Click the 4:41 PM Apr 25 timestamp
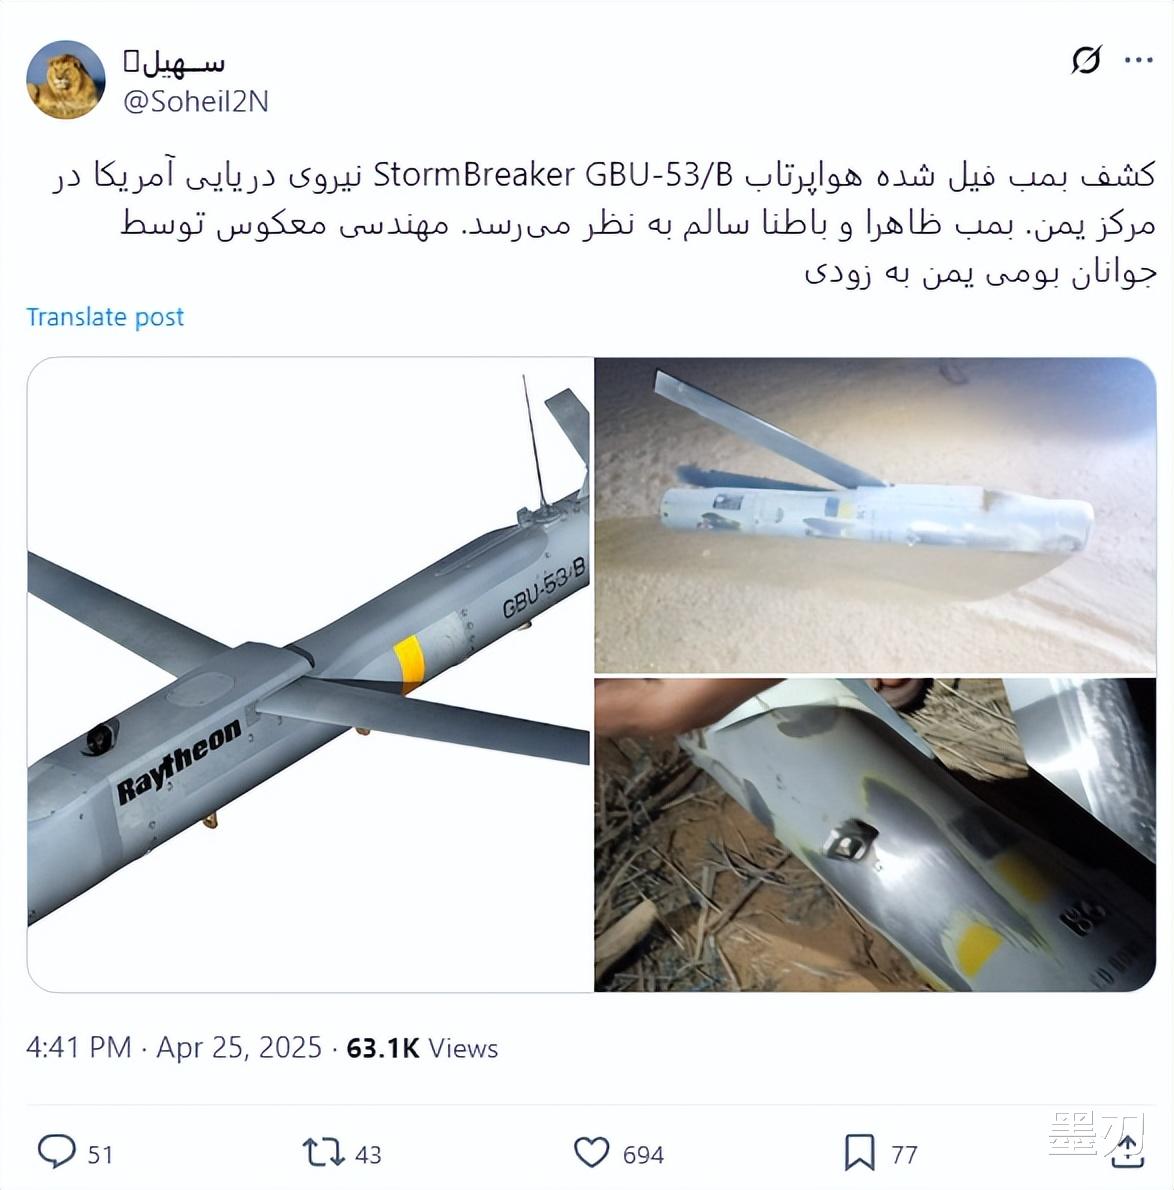Screen dimensions: 1174x1190 pyautogui.click(x=174, y=1048)
